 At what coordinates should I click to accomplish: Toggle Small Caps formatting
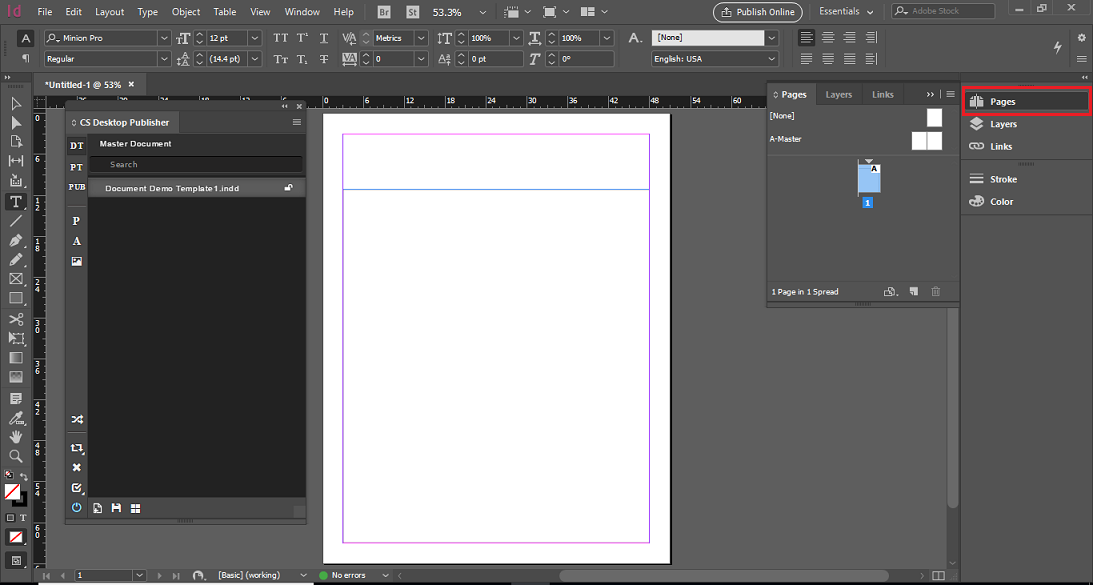coord(281,59)
